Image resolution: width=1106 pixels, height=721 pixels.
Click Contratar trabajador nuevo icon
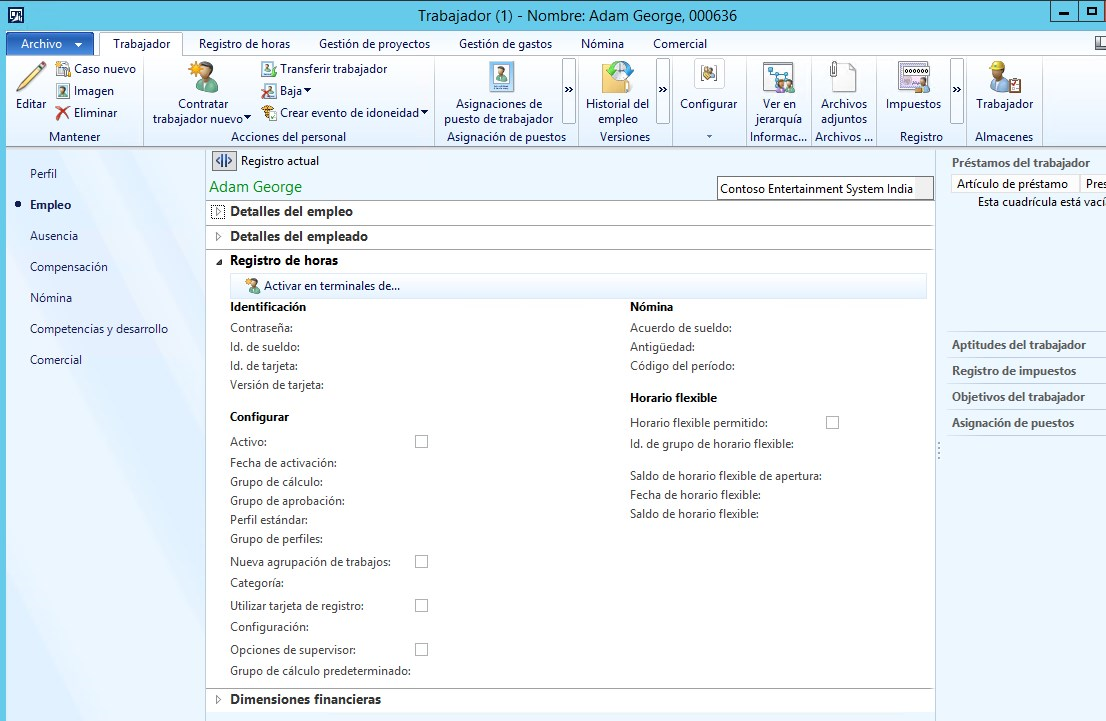pyautogui.click(x=203, y=76)
